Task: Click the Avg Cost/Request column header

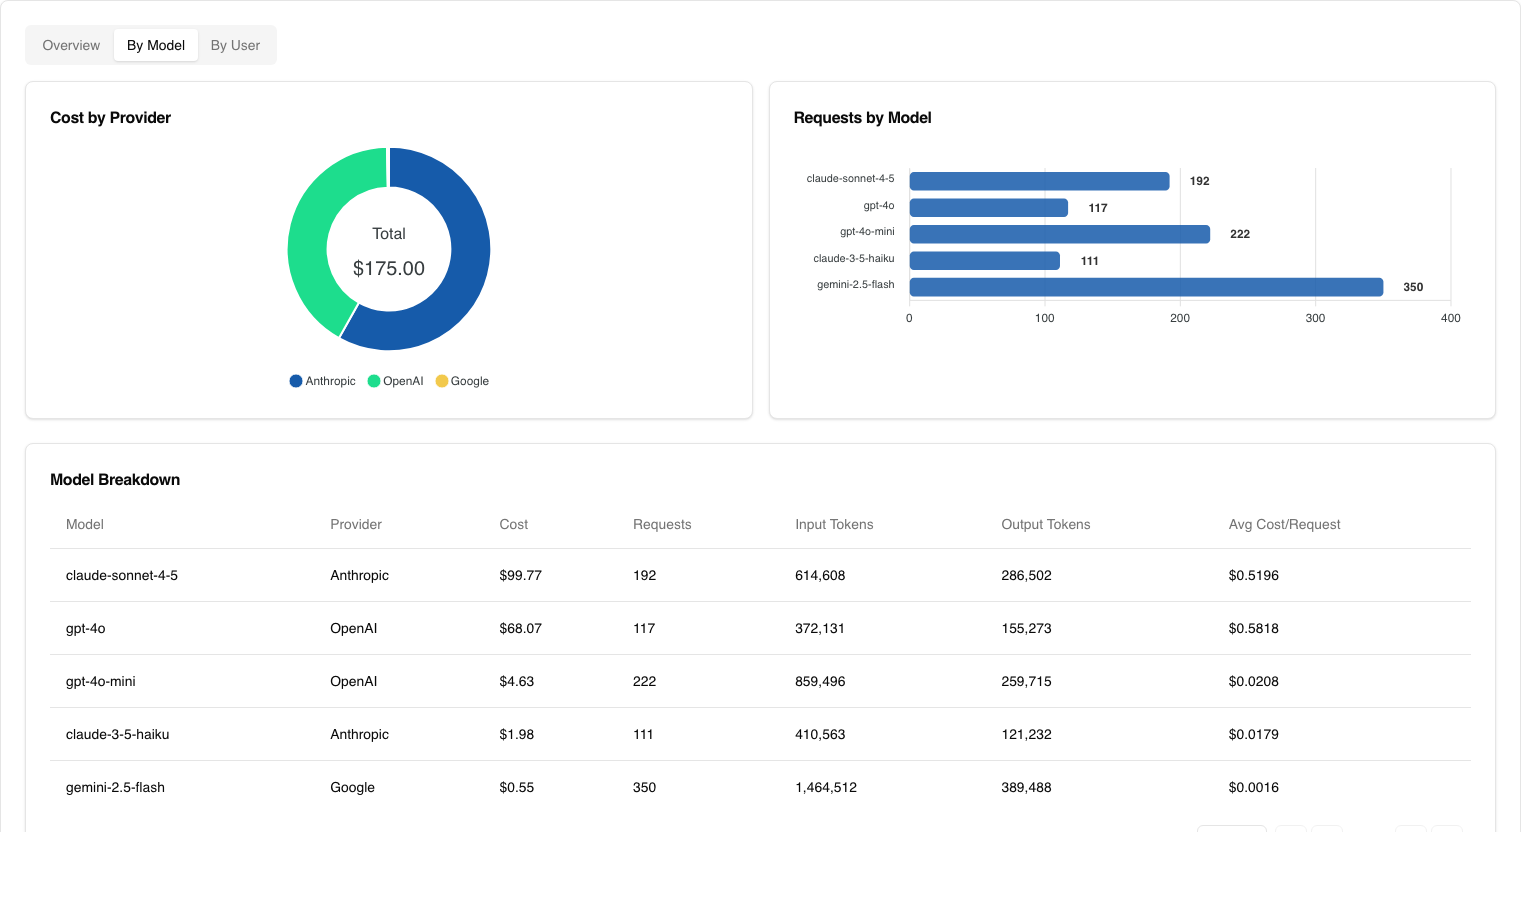Action: [x=1284, y=524]
